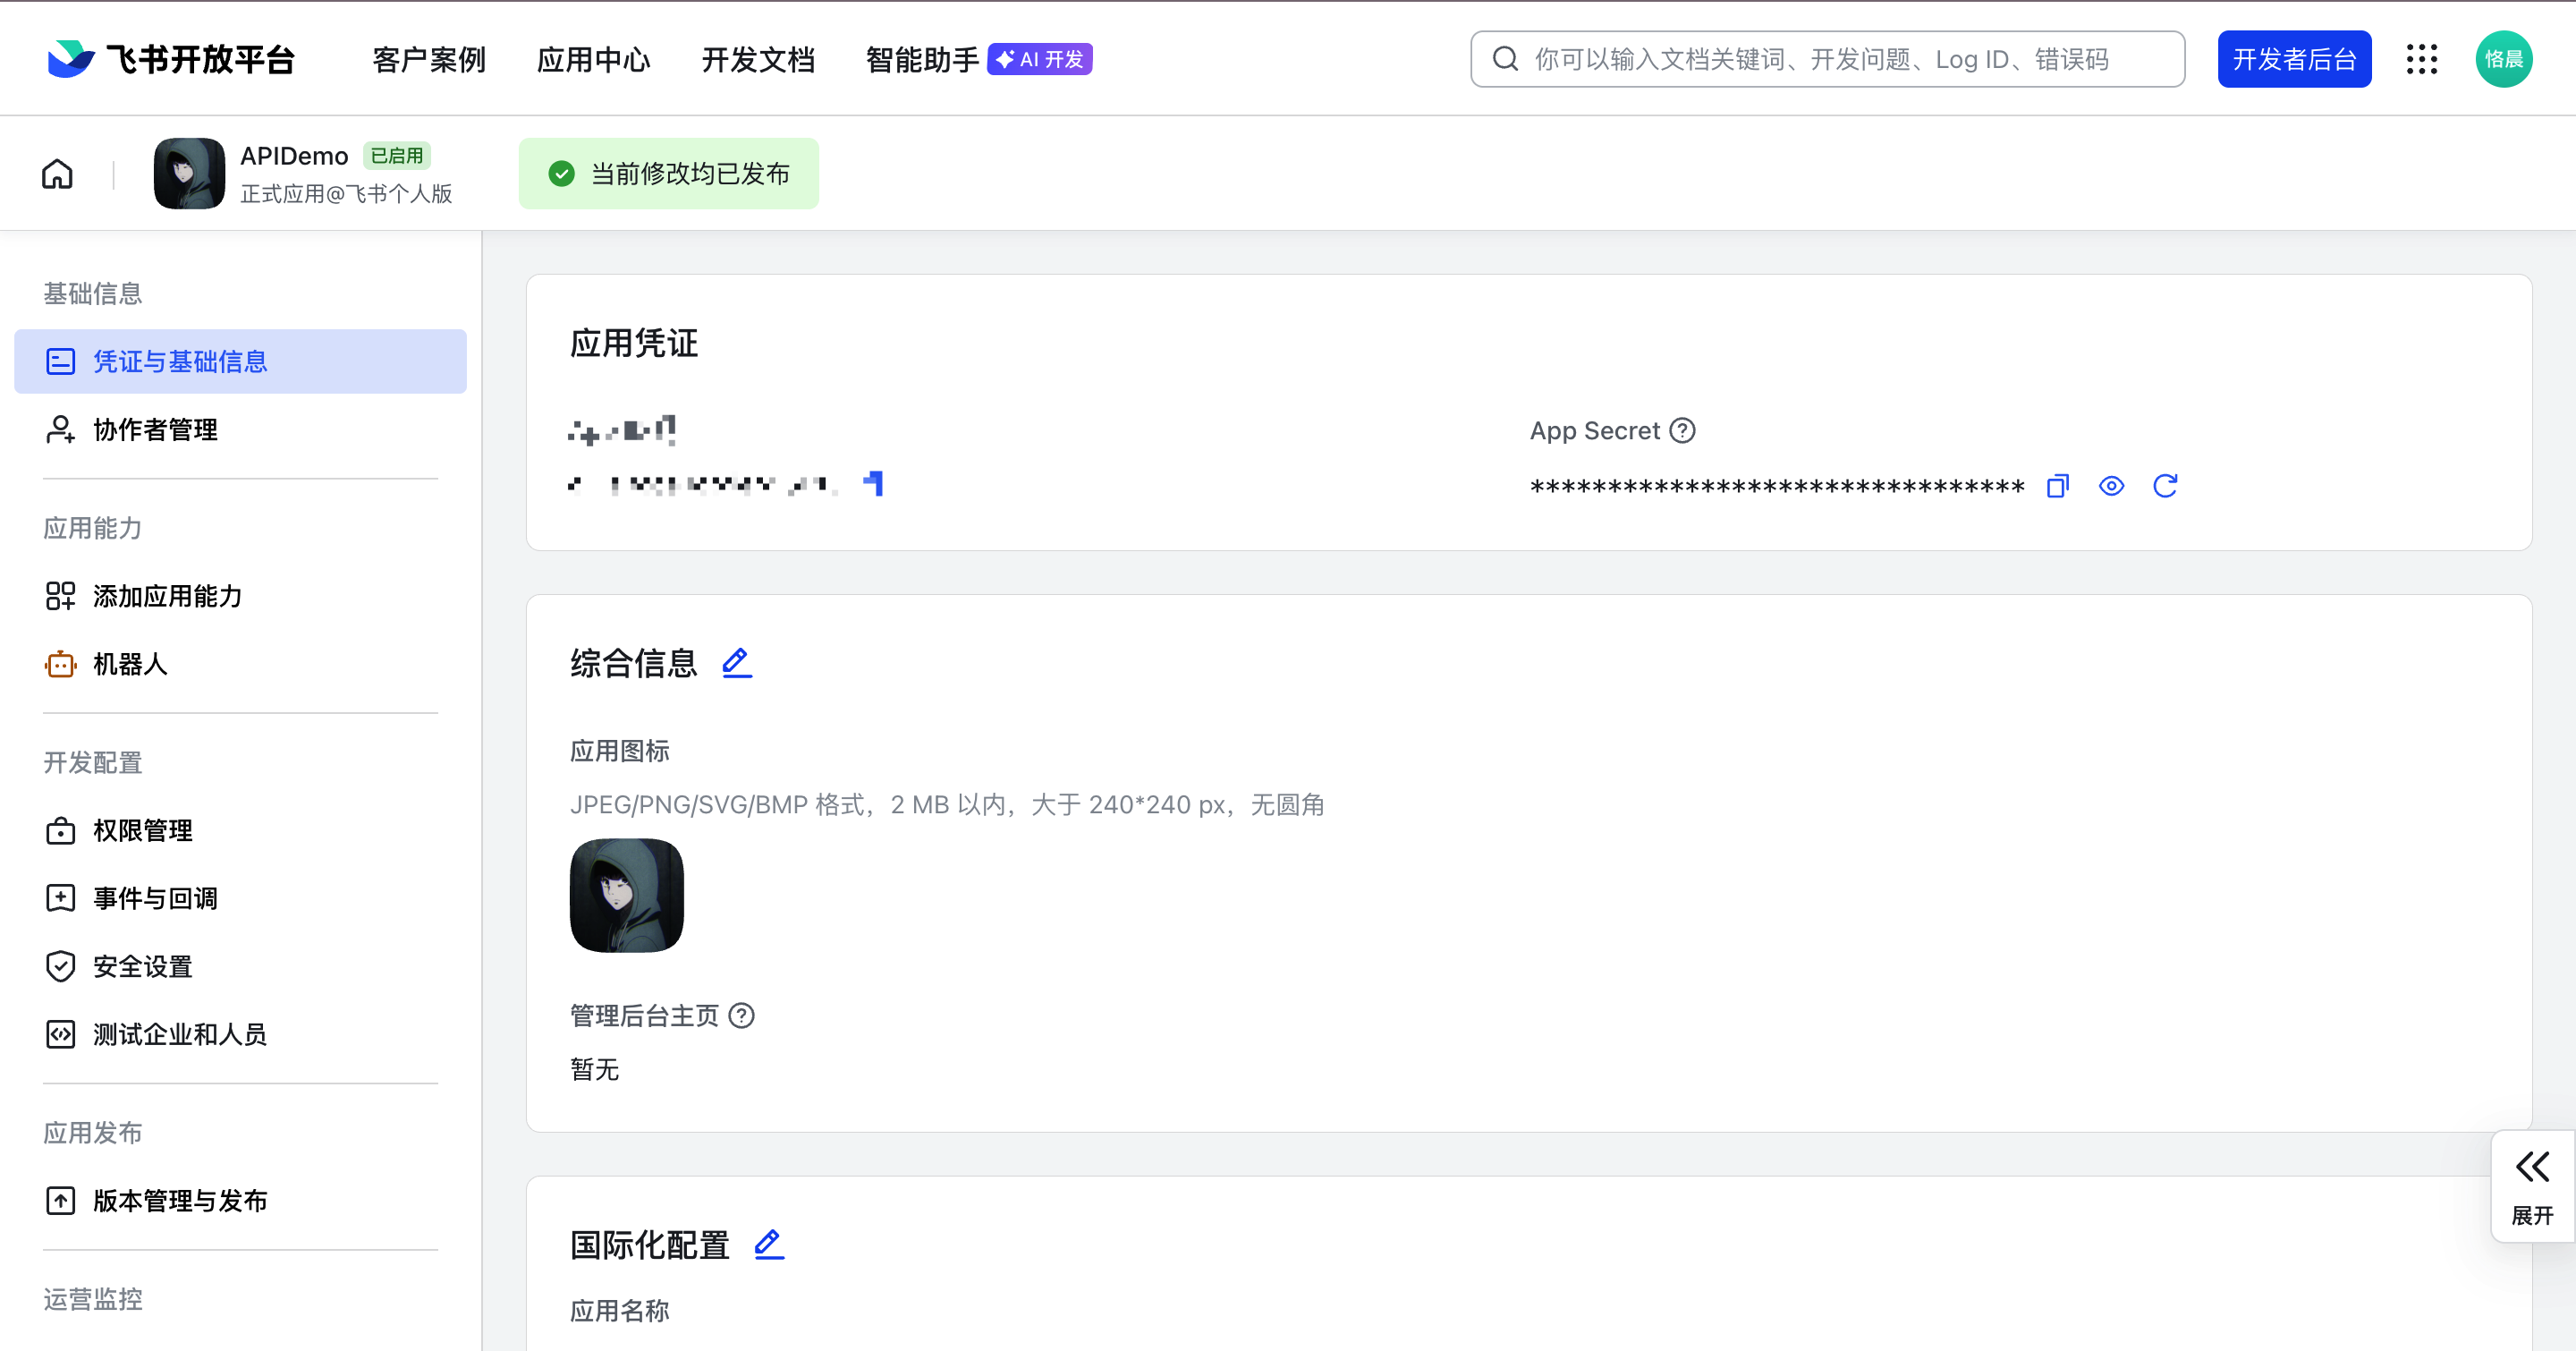2576x1351 pixels.
Task: Edit 综合信息 with the pencil icon
Action: coord(737,662)
